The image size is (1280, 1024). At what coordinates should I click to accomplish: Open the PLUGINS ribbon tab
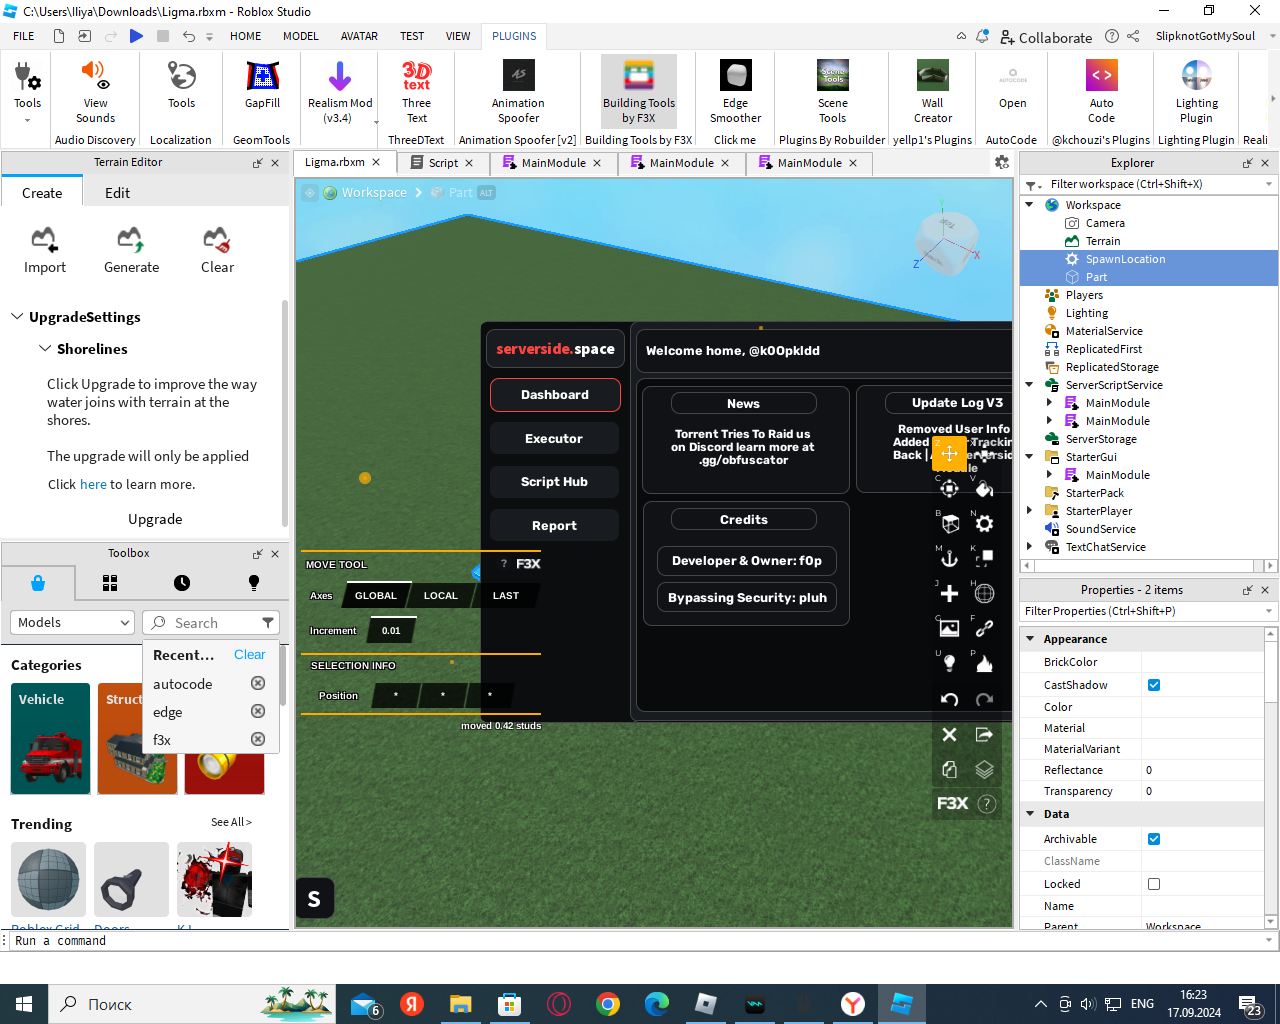(x=514, y=36)
